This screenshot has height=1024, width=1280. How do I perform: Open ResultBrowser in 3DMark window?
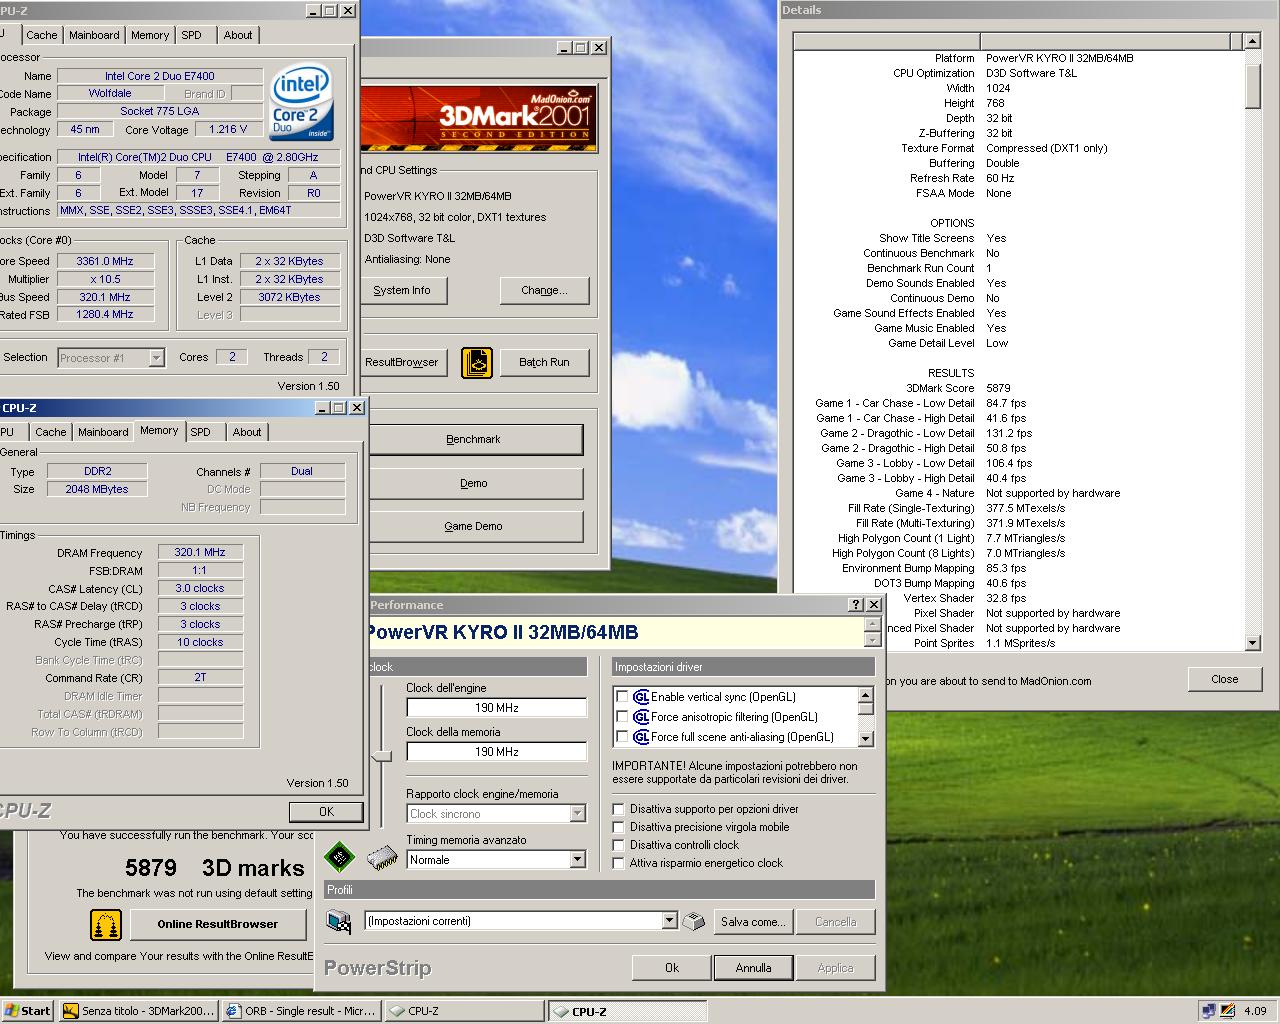pyautogui.click(x=402, y=362)
